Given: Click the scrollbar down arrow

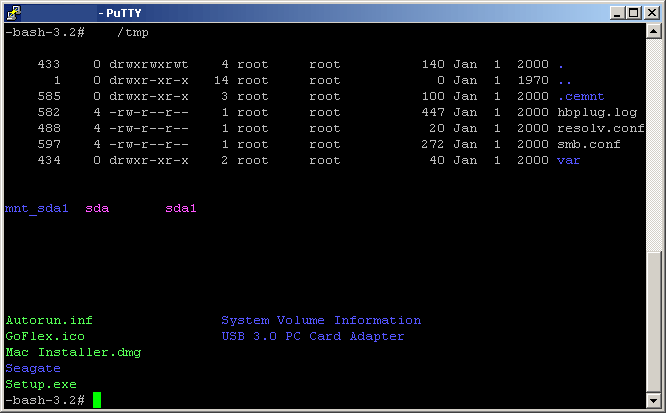Looking at the screenshot, I should point(653,400).
